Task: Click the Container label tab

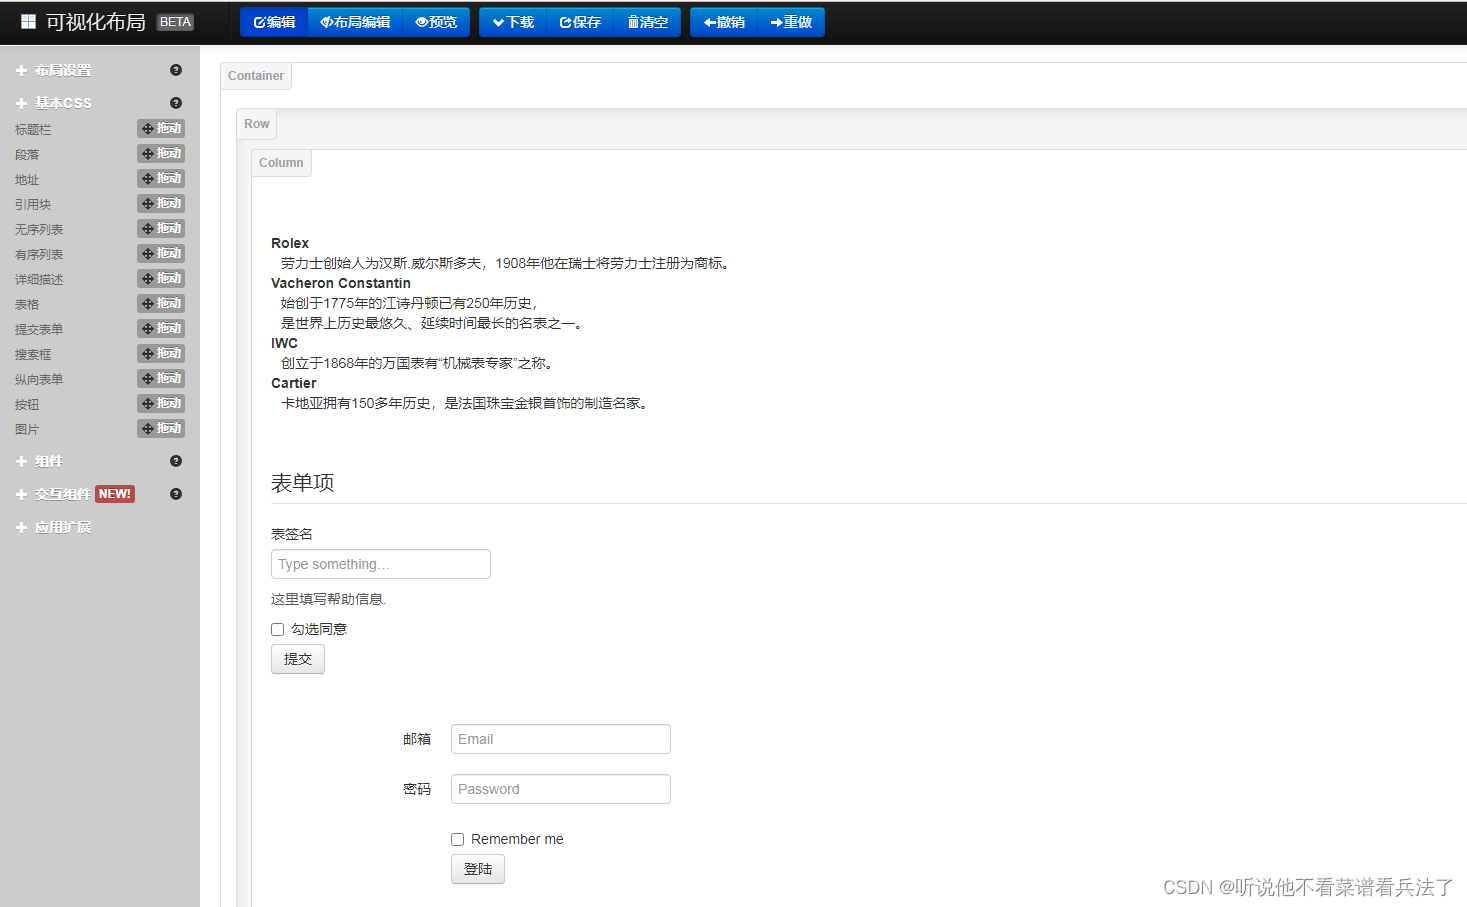Action: click(256, 76)
